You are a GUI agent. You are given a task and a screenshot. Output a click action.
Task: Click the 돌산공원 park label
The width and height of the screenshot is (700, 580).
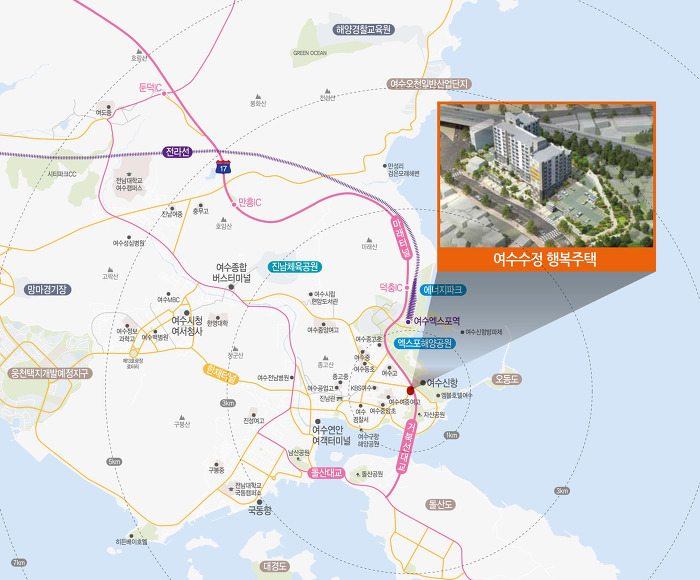coord(372,474)
